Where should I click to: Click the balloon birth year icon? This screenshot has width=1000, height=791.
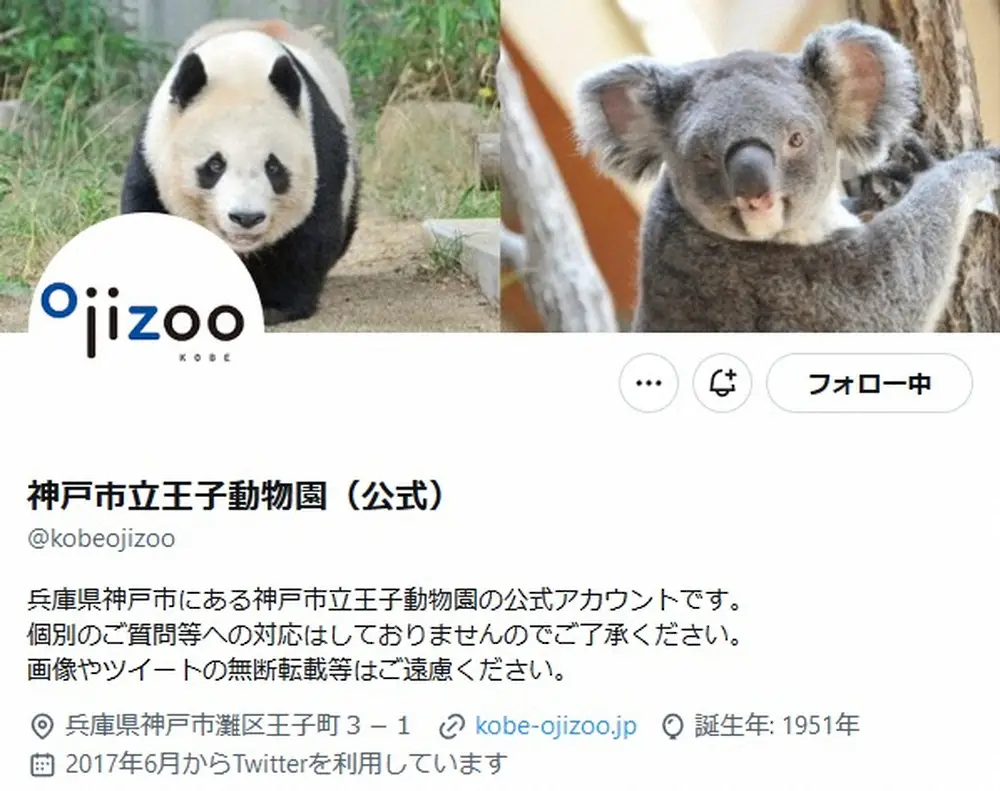point(672,727)
